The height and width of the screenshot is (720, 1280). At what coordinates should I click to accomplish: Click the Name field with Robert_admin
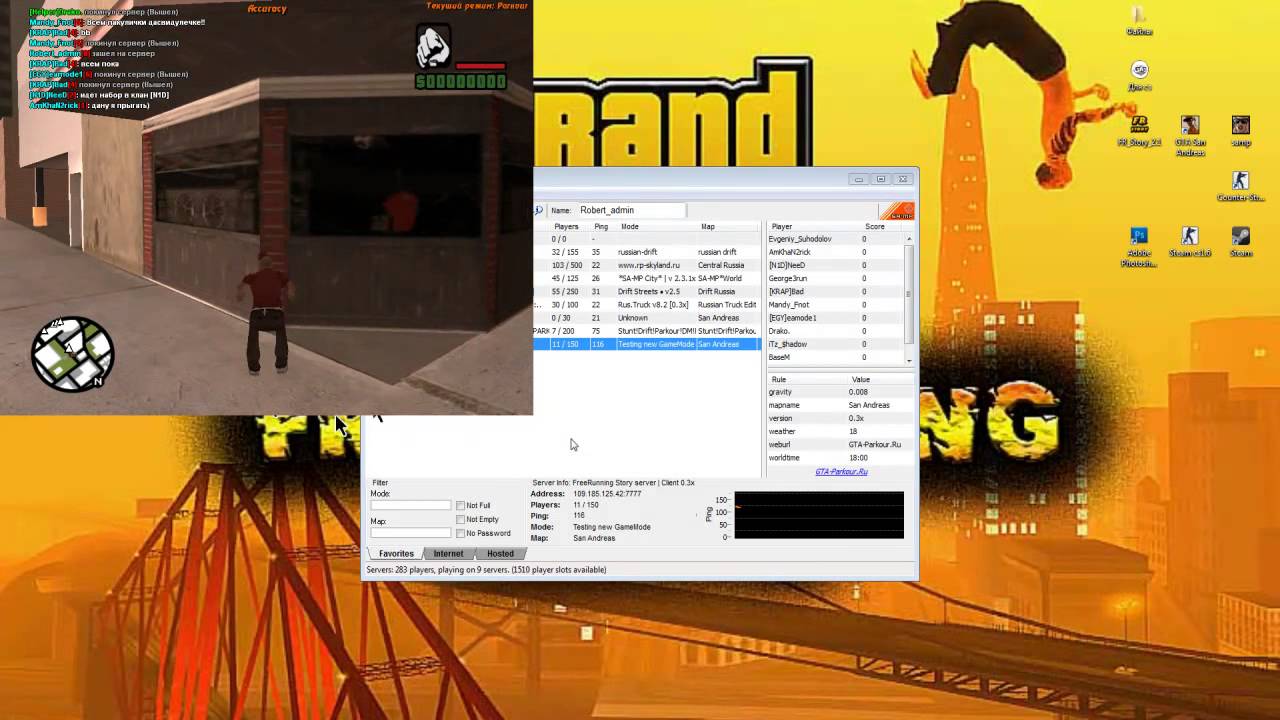point(630,210)
